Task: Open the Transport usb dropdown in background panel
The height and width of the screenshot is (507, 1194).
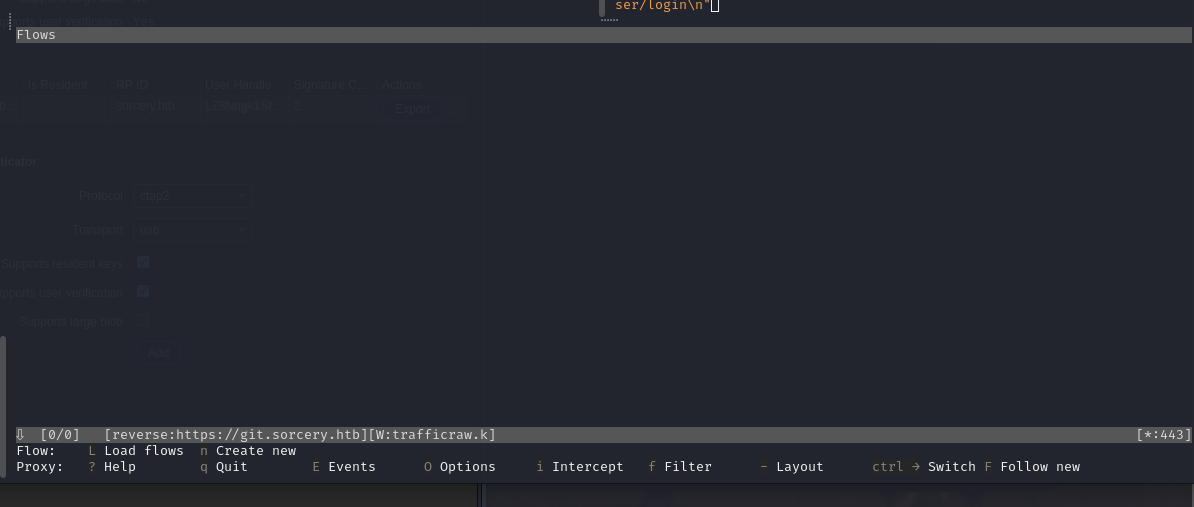Action: click(x=192, y=229)
